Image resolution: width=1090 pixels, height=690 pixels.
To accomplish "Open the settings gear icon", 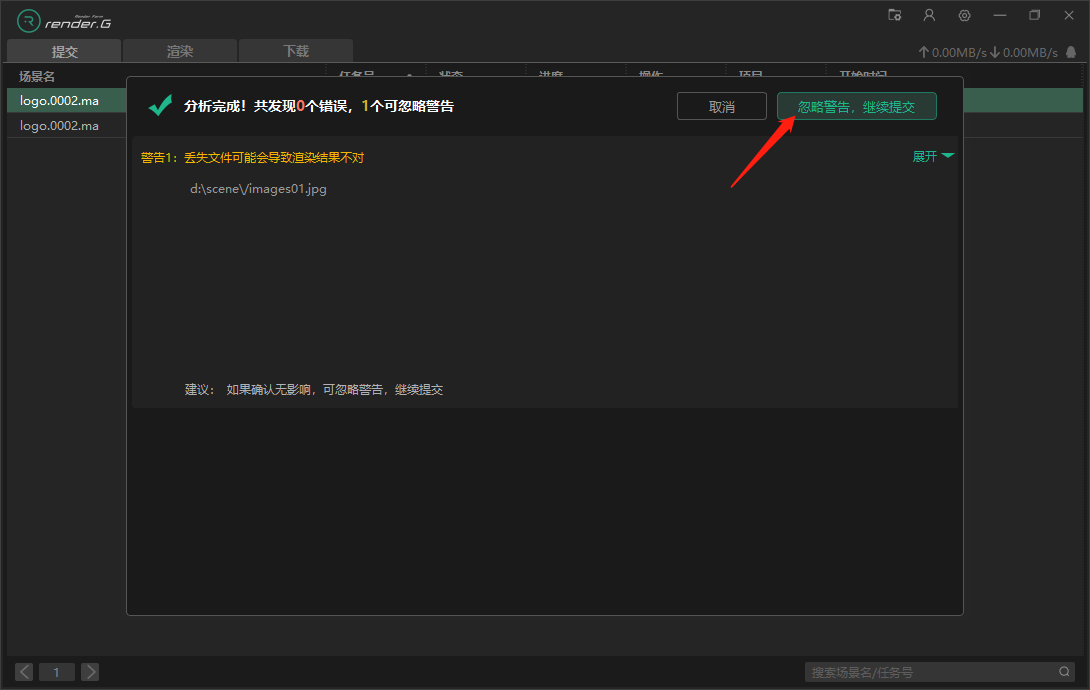I will pos(964,15).
